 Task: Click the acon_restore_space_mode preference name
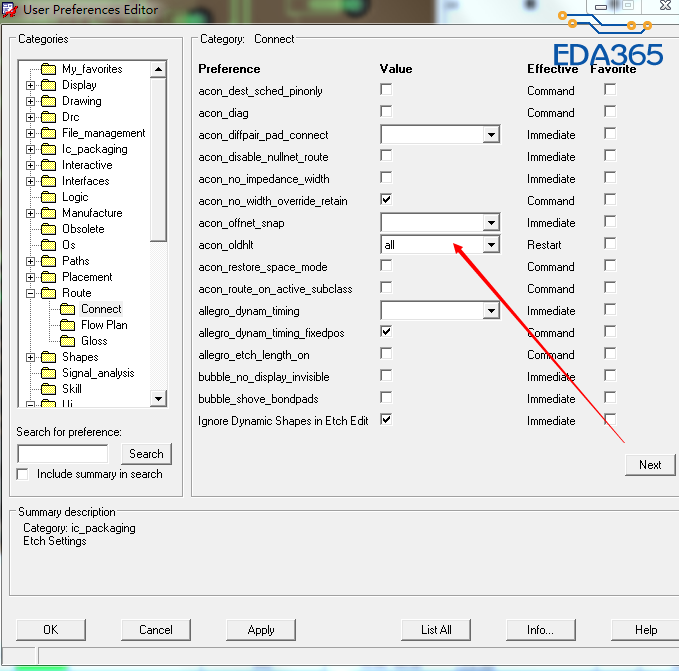pos(263,267)
